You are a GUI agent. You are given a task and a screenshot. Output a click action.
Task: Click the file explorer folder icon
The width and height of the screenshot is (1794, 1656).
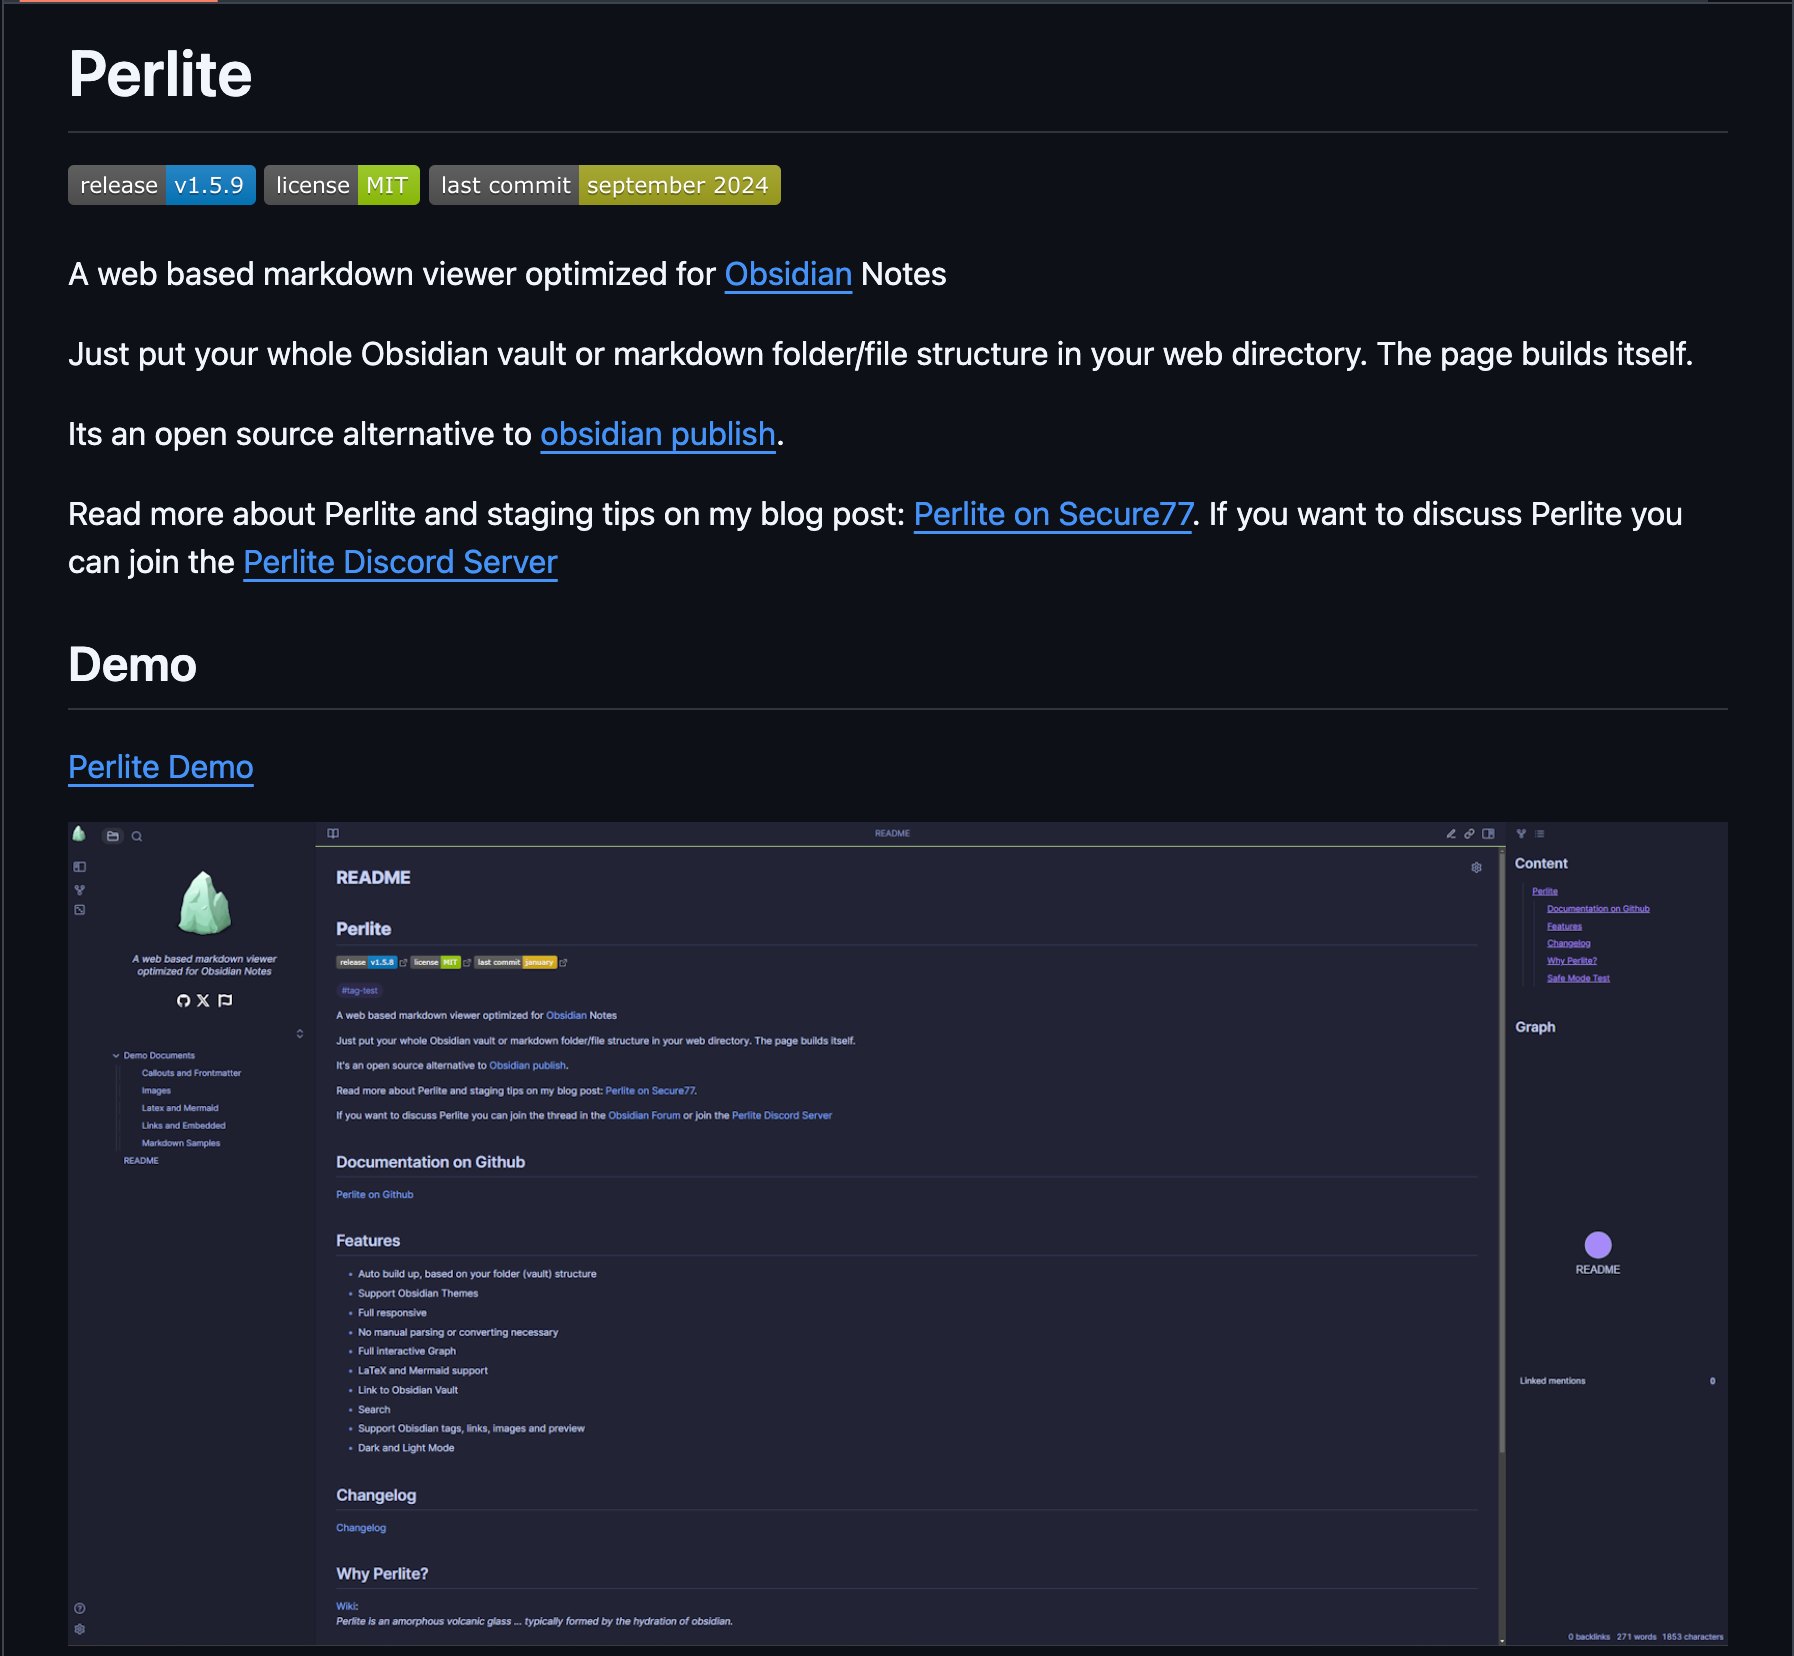point(113,836)
